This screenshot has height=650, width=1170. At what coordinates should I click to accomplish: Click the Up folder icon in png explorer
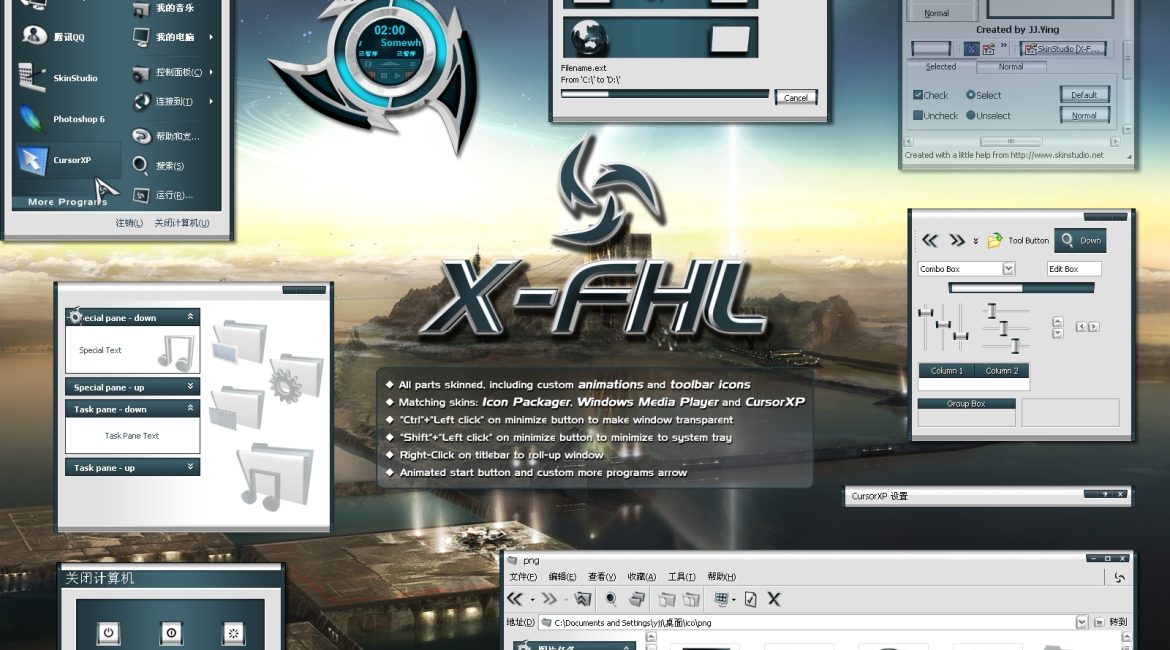(x=584, y=599)
